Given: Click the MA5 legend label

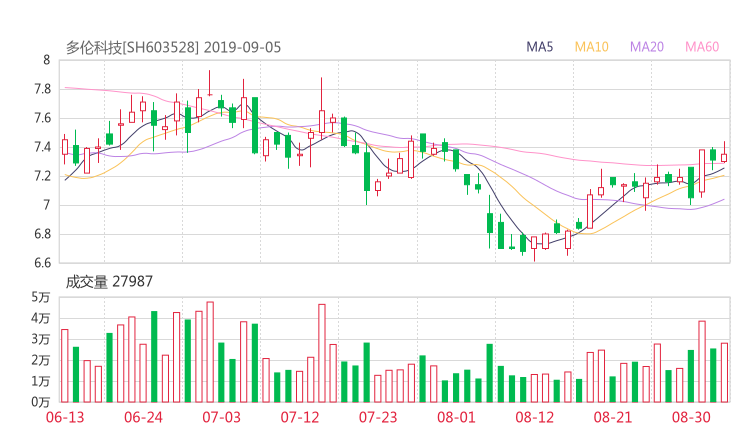Looking at the screenshot, I should coord(540,47).
